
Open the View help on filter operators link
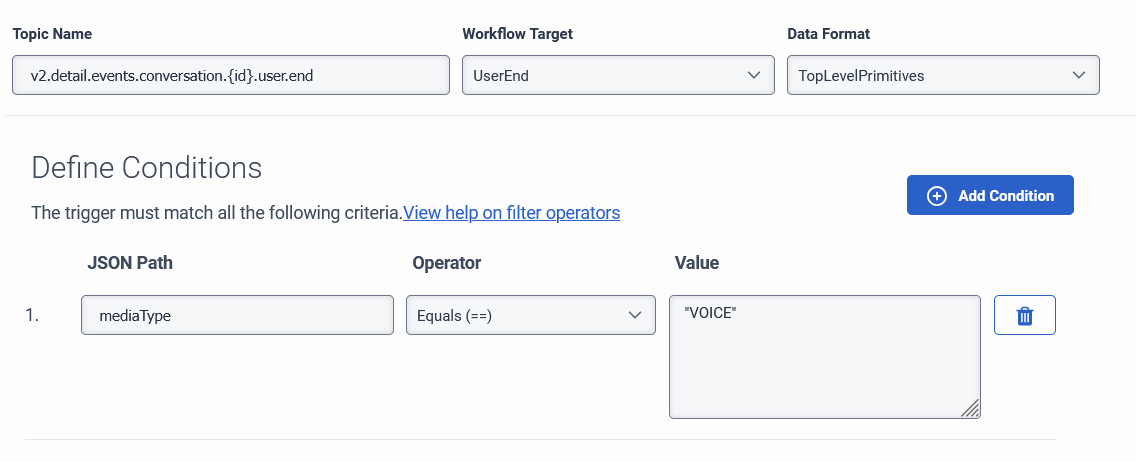coord(511,213)
